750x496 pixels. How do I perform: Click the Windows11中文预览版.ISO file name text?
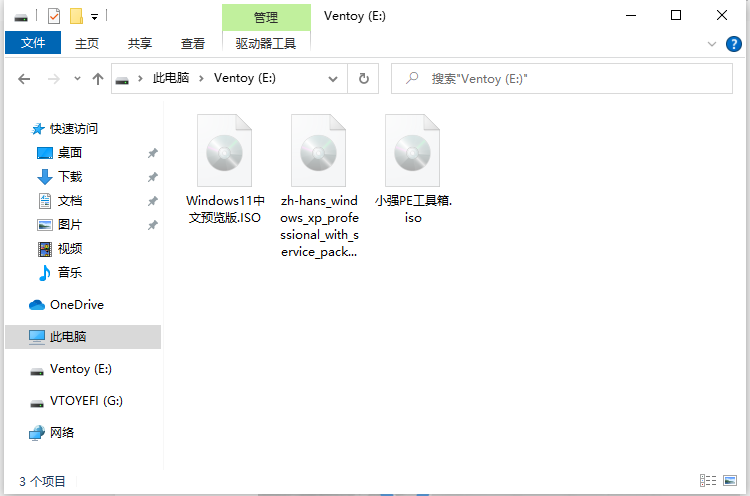tap(225, 209)
